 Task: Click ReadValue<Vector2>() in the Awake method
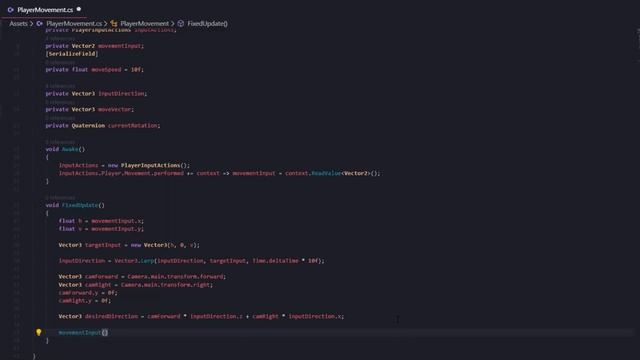click(x=346, y=173)
